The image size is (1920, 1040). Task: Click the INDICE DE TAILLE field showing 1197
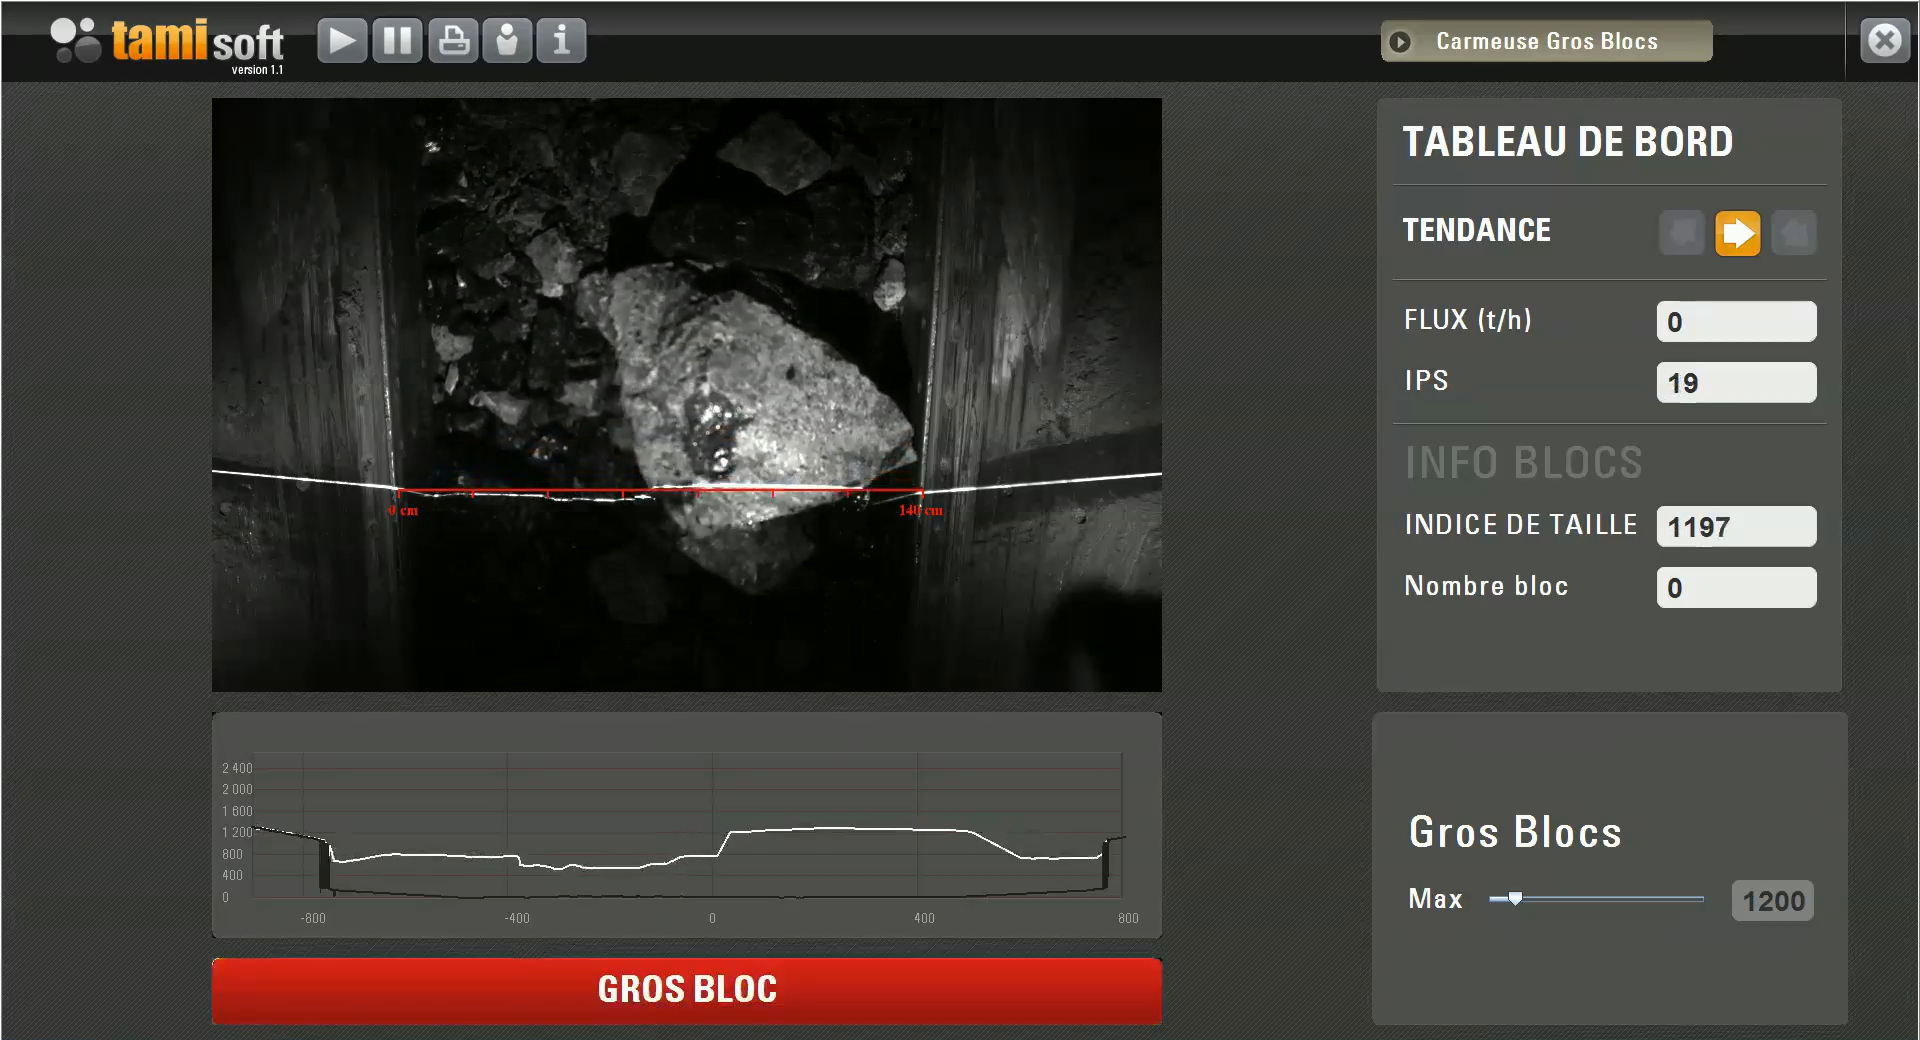pyautogui.click(x=1736, y=527)
